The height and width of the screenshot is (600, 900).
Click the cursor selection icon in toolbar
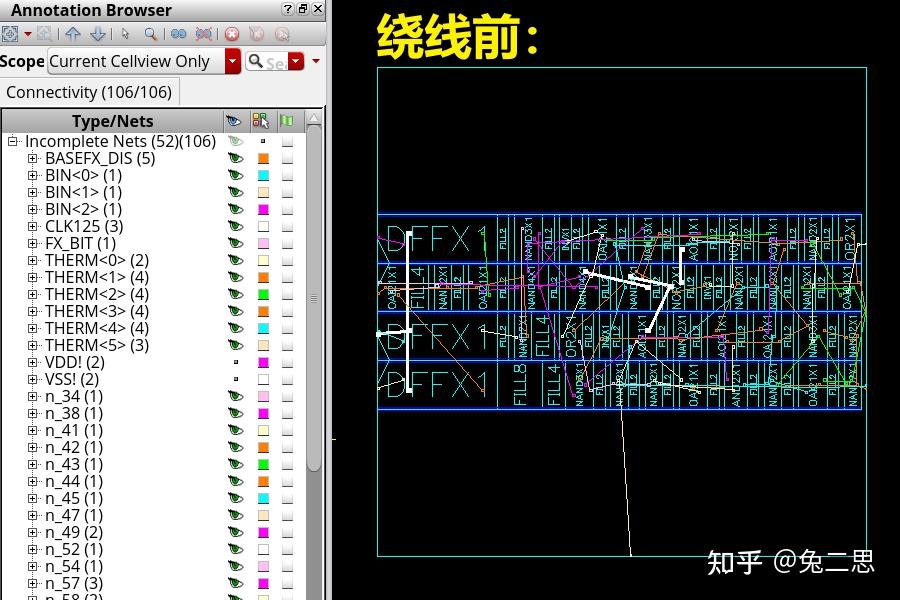coord(125,33)
